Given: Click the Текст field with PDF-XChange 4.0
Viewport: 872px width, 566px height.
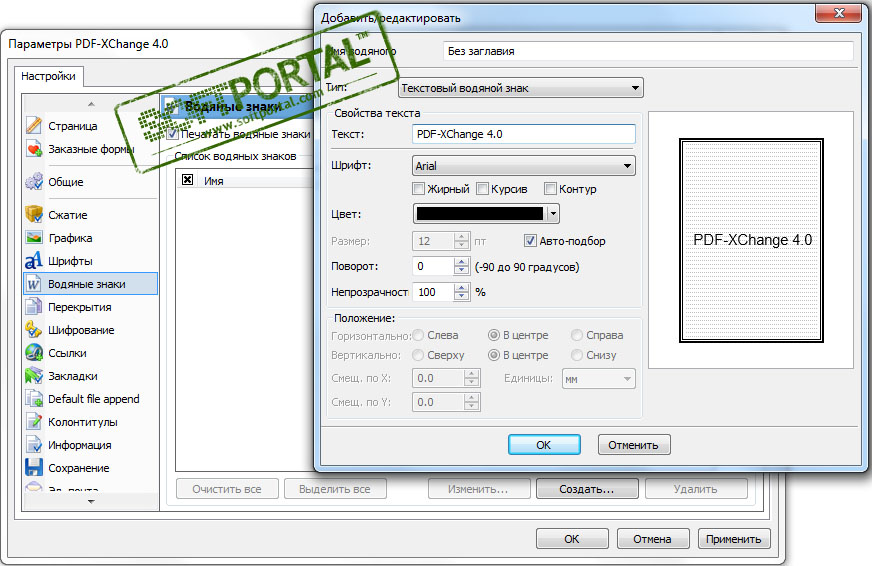Looking at the screenshot, I should (x=524, y=134).
